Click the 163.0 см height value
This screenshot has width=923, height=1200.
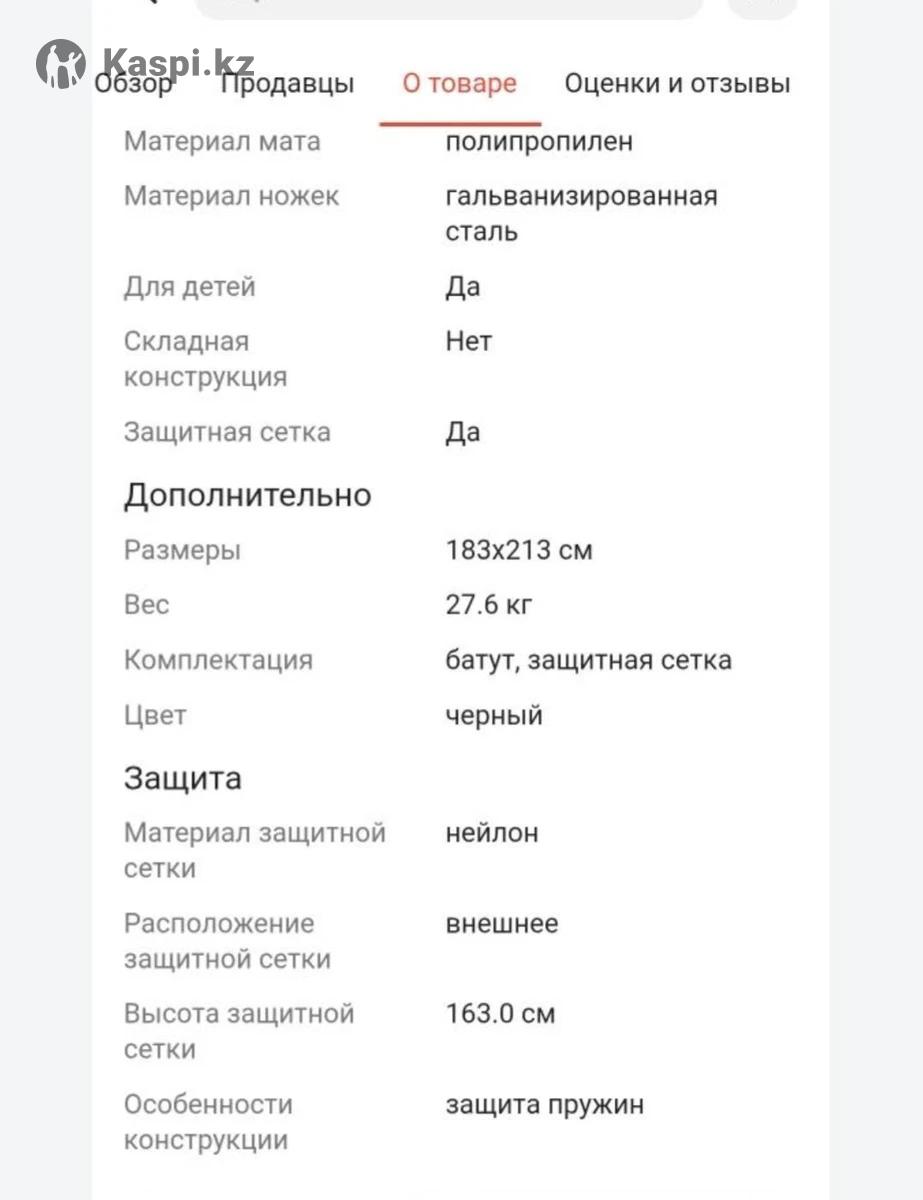pyautogui.click(x=500, y=1014)
